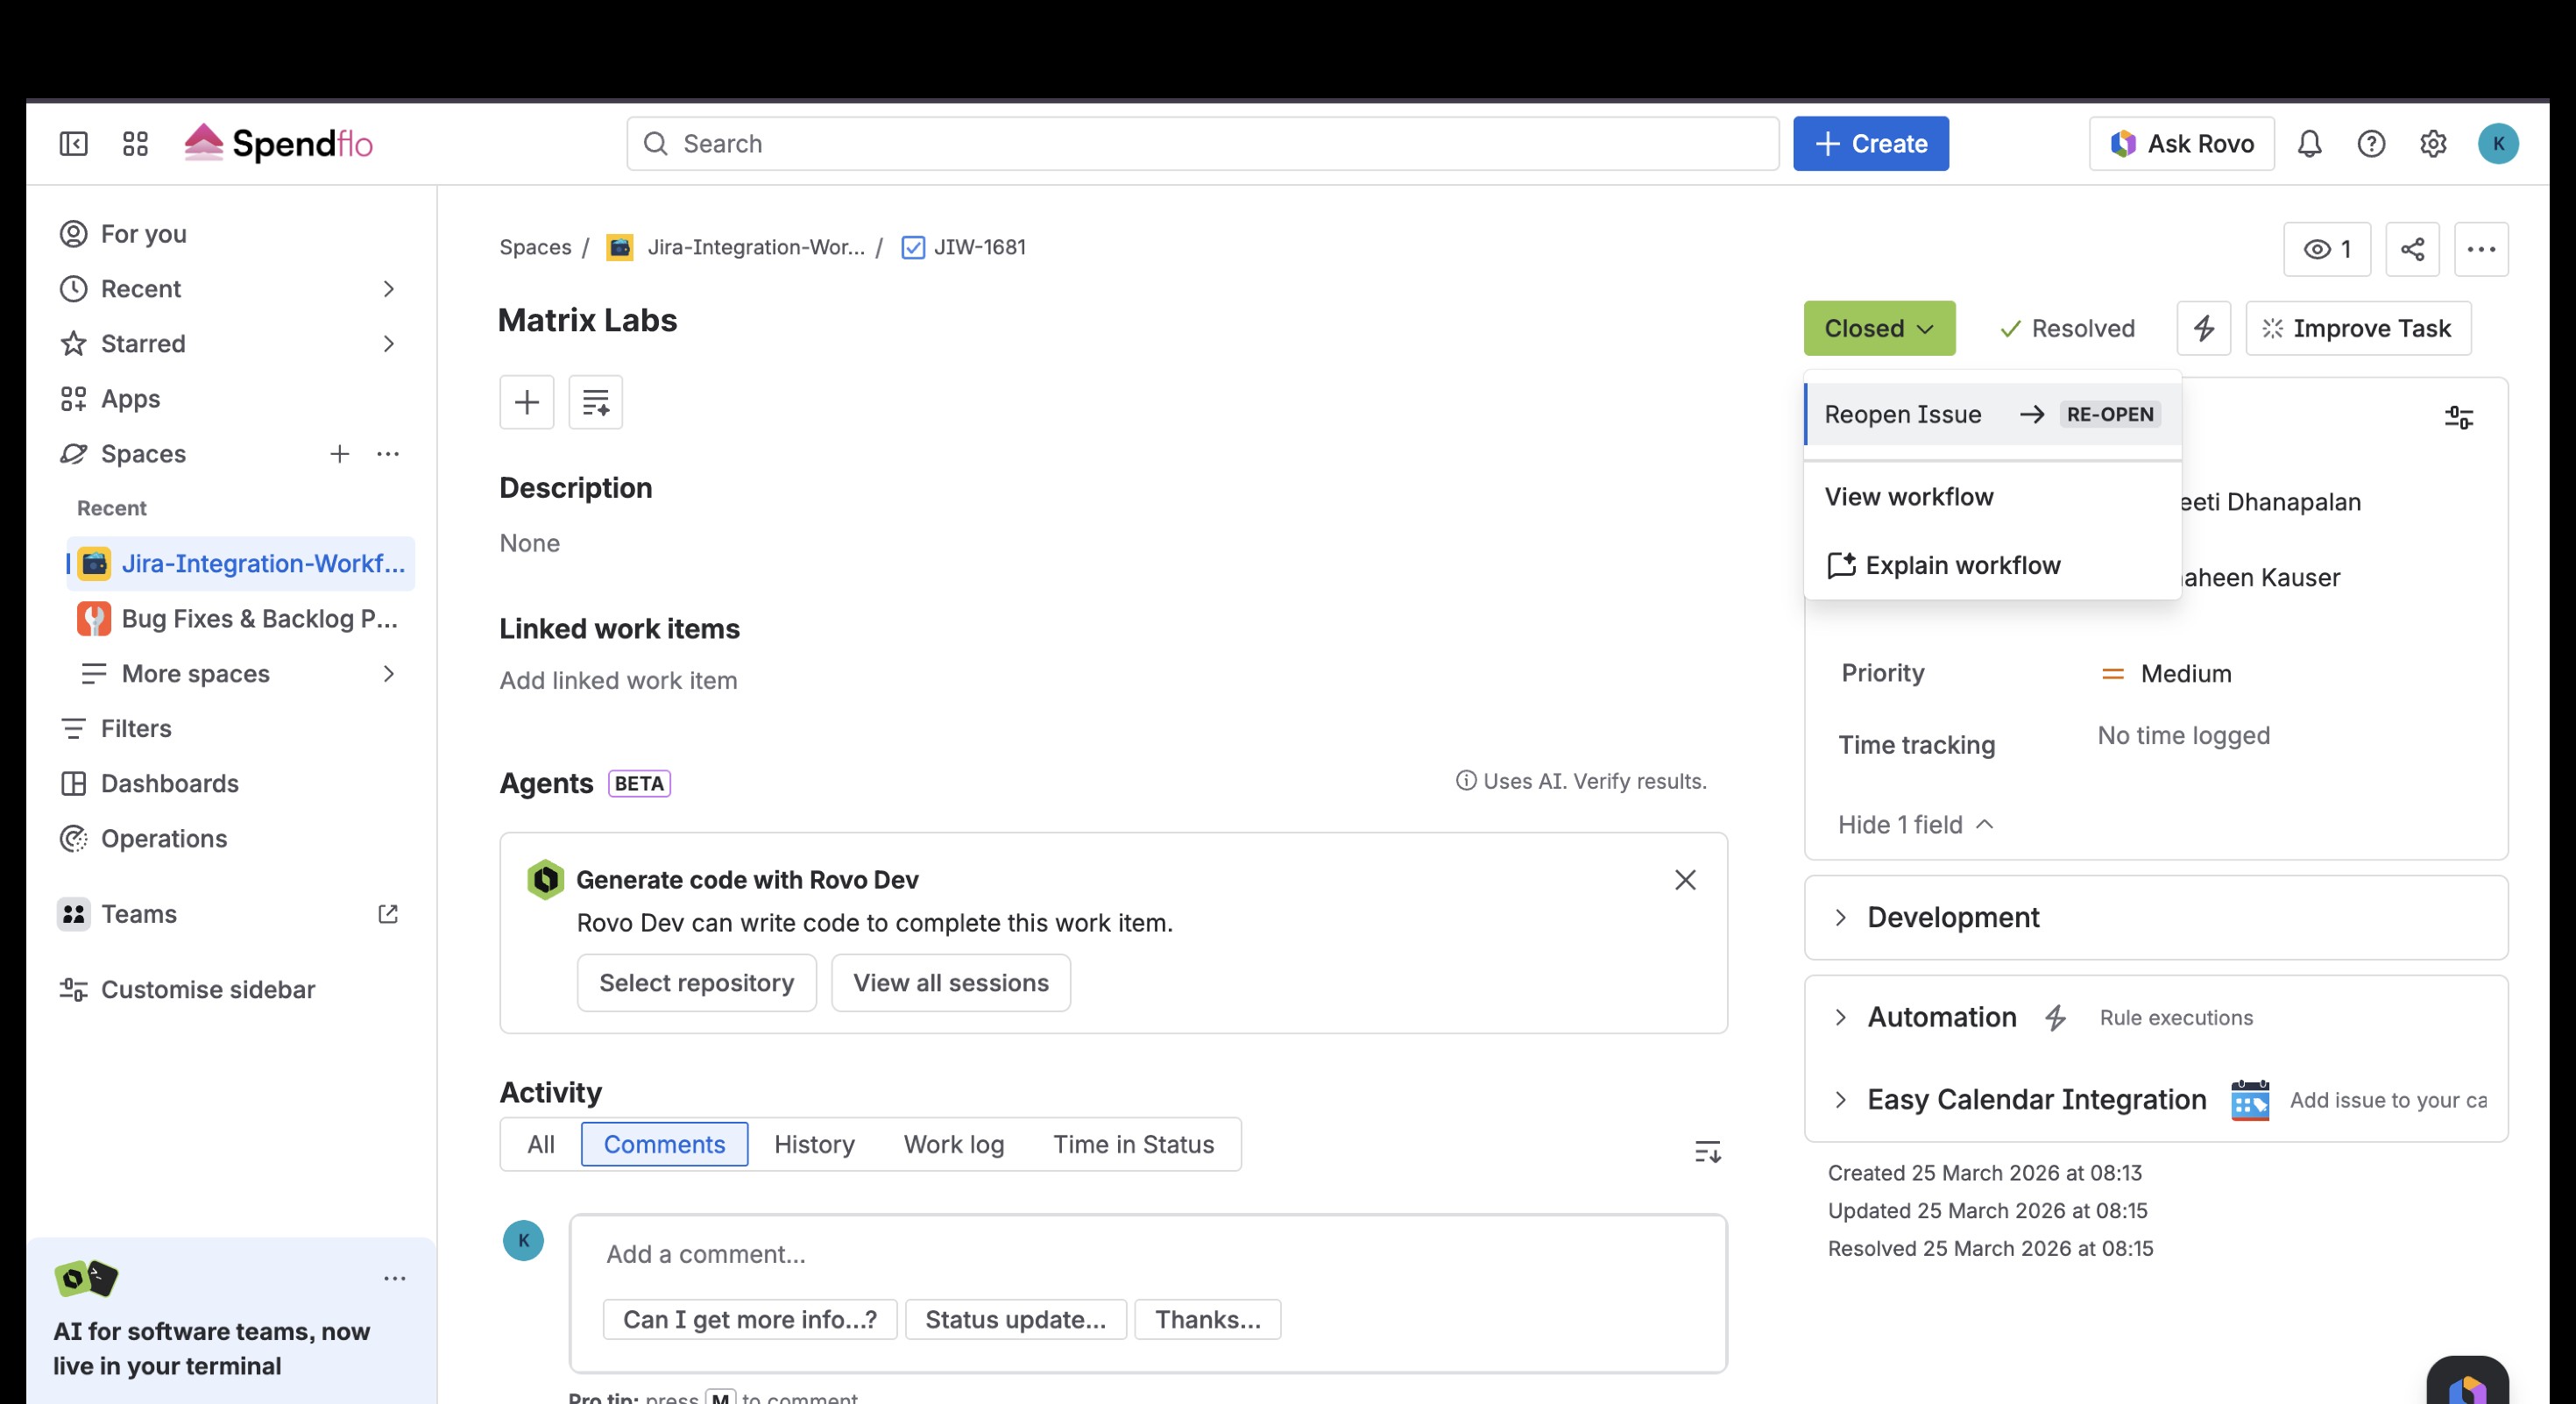Insert 'Can I get more info...?' suggestion
The width and height of the screenshot is (2576, 1404).
pos(750,1320)
